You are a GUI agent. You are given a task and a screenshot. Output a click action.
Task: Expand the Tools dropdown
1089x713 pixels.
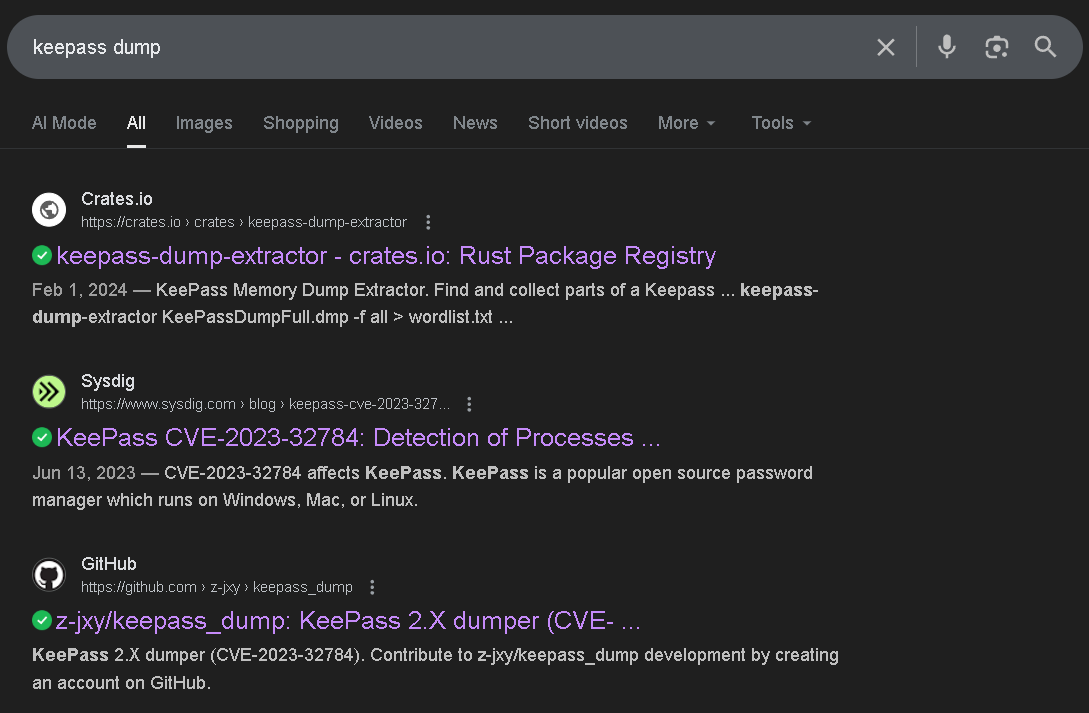[x=781, y=123]
